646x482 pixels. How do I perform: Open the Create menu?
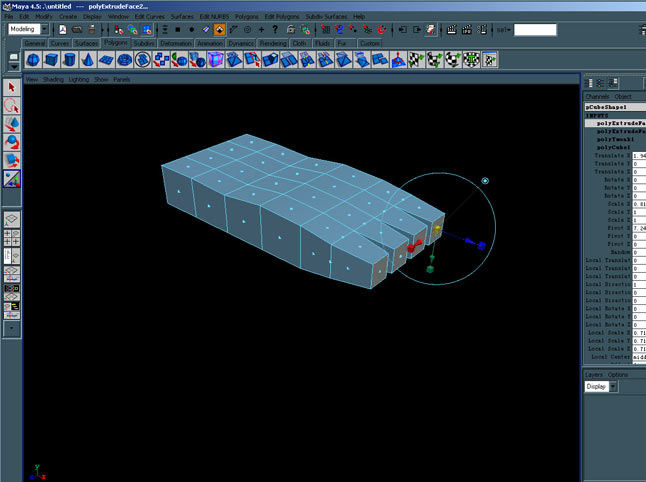point(68,16)
